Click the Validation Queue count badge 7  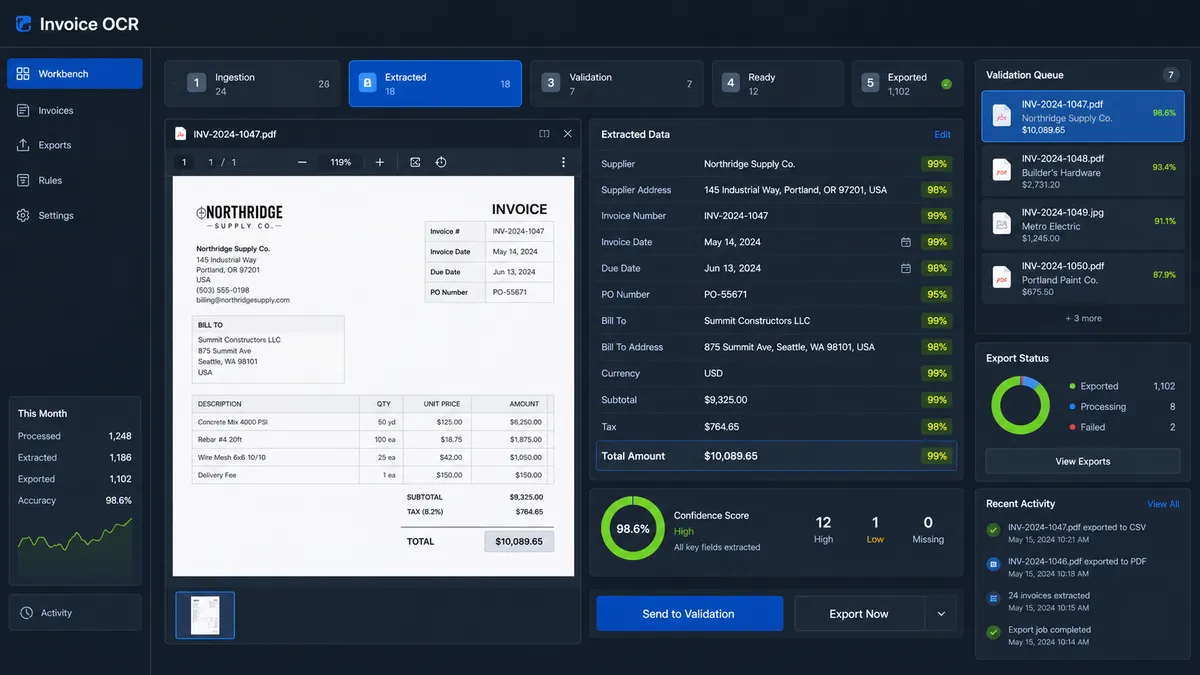pos(1170,75)
